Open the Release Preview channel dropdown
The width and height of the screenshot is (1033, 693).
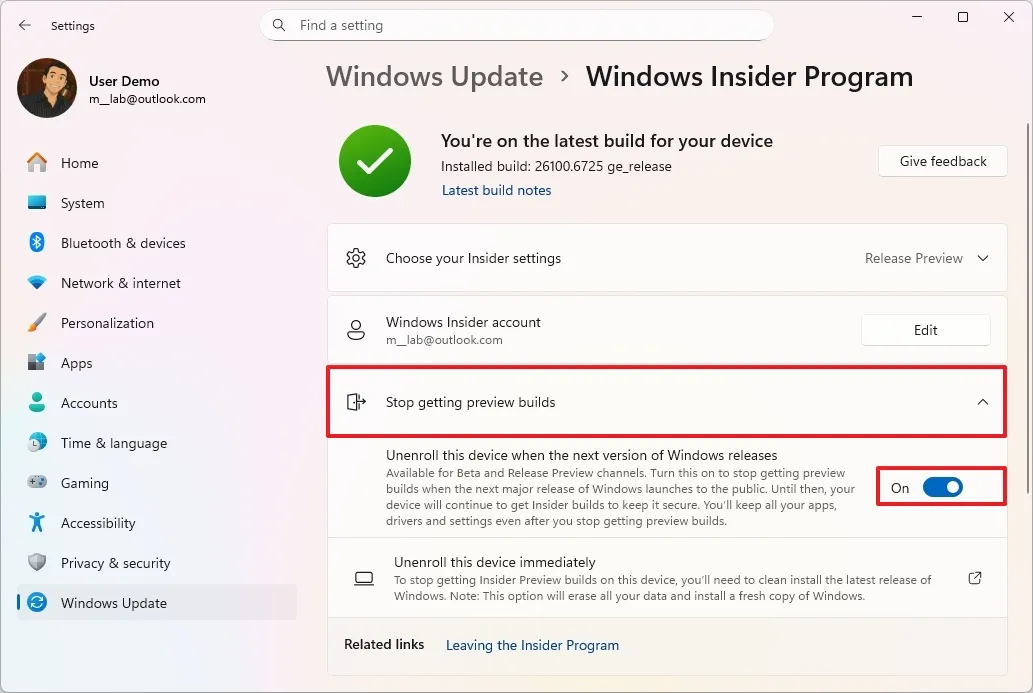(926, 258)
